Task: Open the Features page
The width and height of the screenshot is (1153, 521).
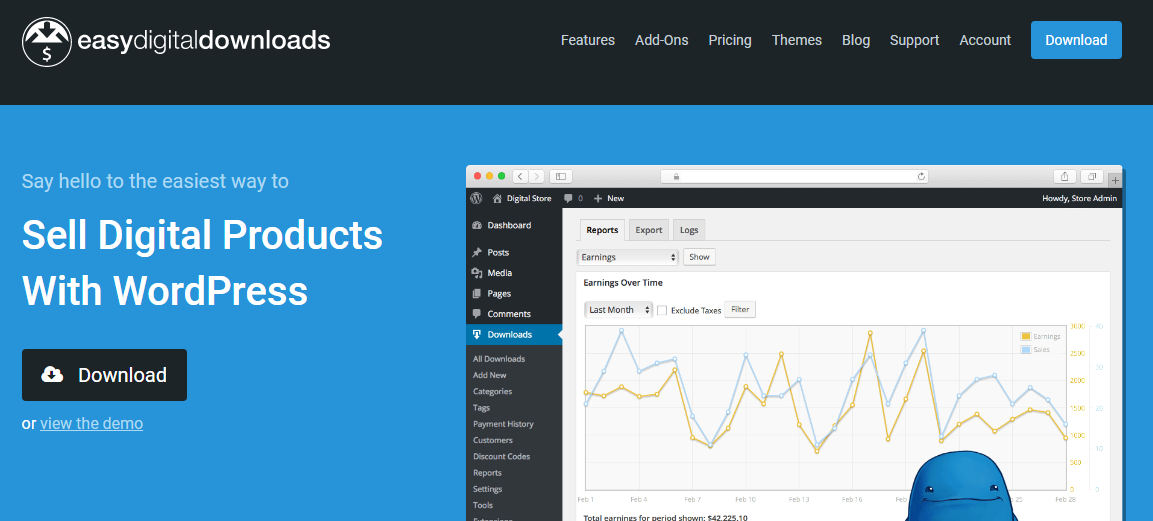Action: coord(588,40)
